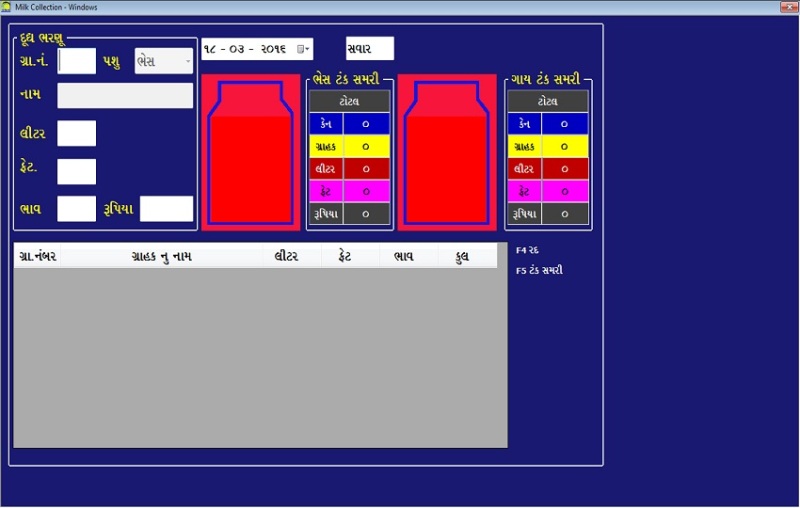The height and width of the screenshot is (508, 800).
Task: Click રૂપિયા value cell in ગાય ટંક સમરી
Action: tap(565, 214)
